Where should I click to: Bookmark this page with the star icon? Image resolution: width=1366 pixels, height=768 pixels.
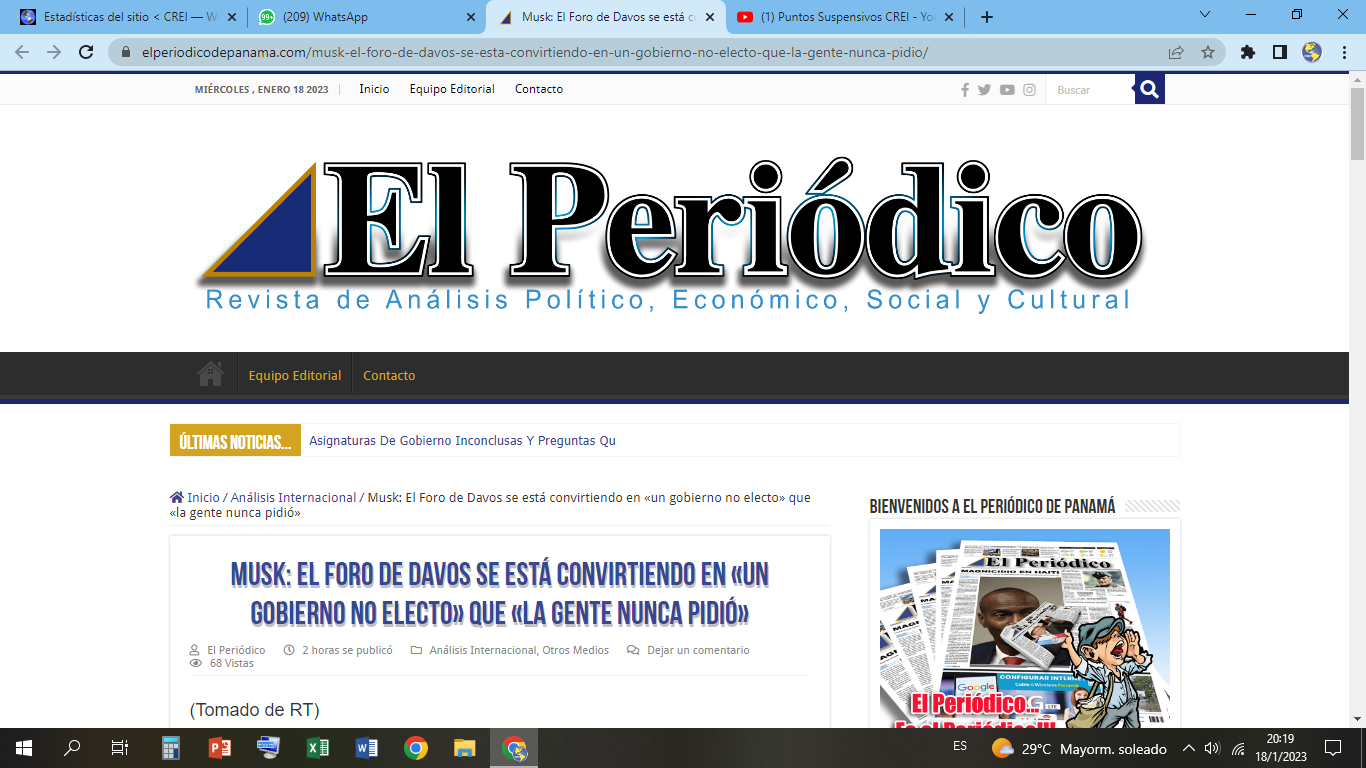(x=1207, y=52)
